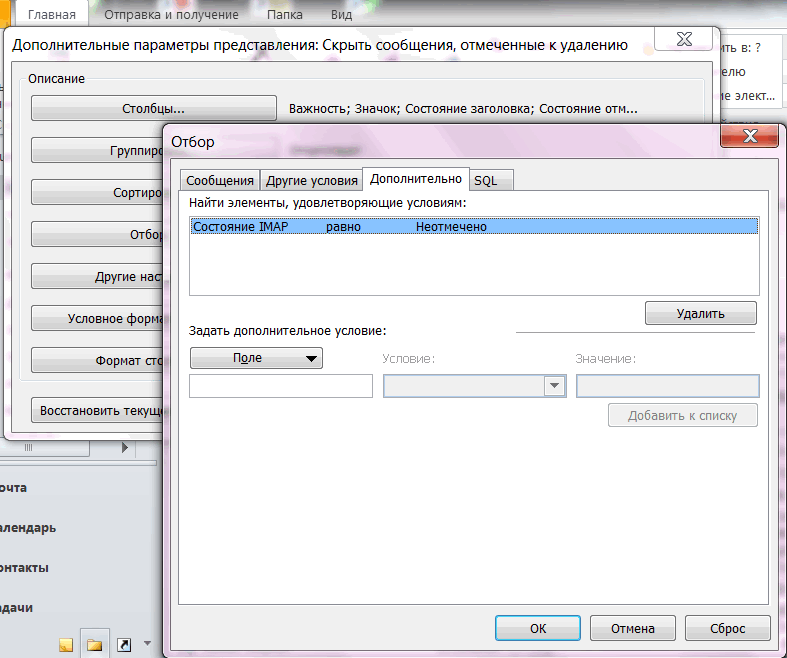787x658 pixels.
Task: Open the Почта navigation section
Action: click(x=14, y=487)
